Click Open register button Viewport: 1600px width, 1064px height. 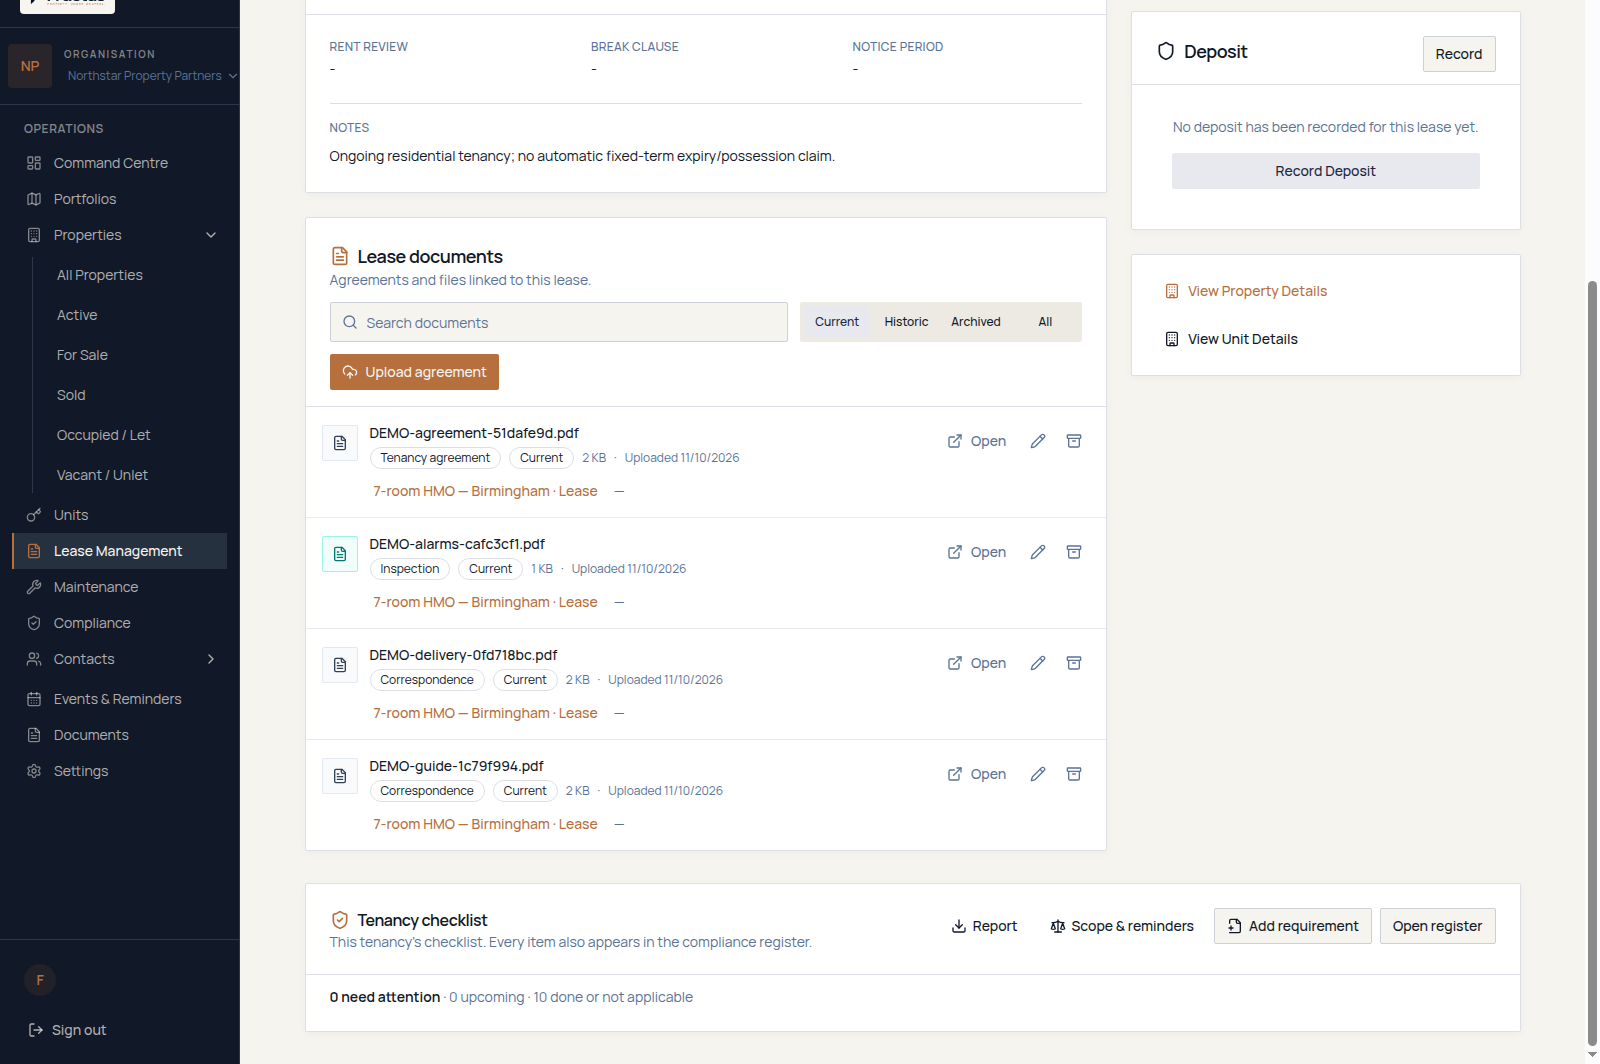pyautogui.click(x=1438, y=926)
